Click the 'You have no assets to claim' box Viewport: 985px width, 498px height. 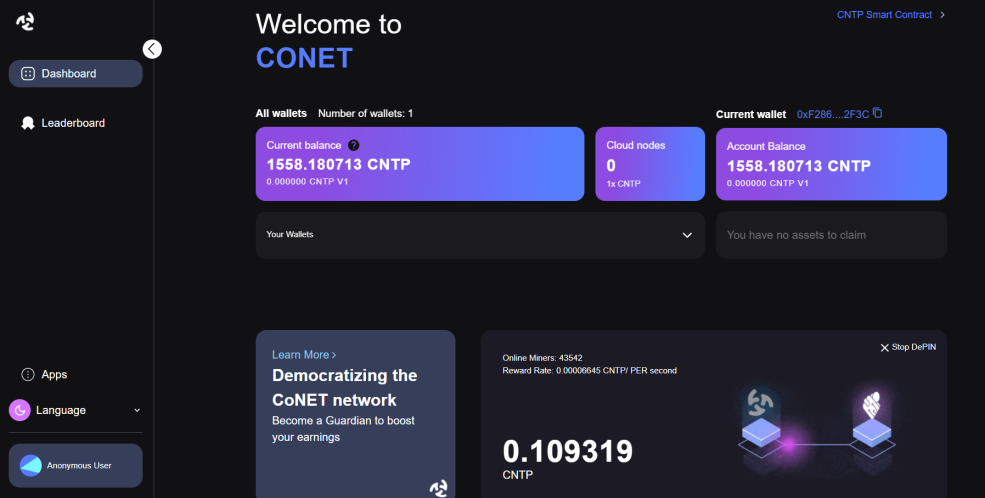pos(831,235)
